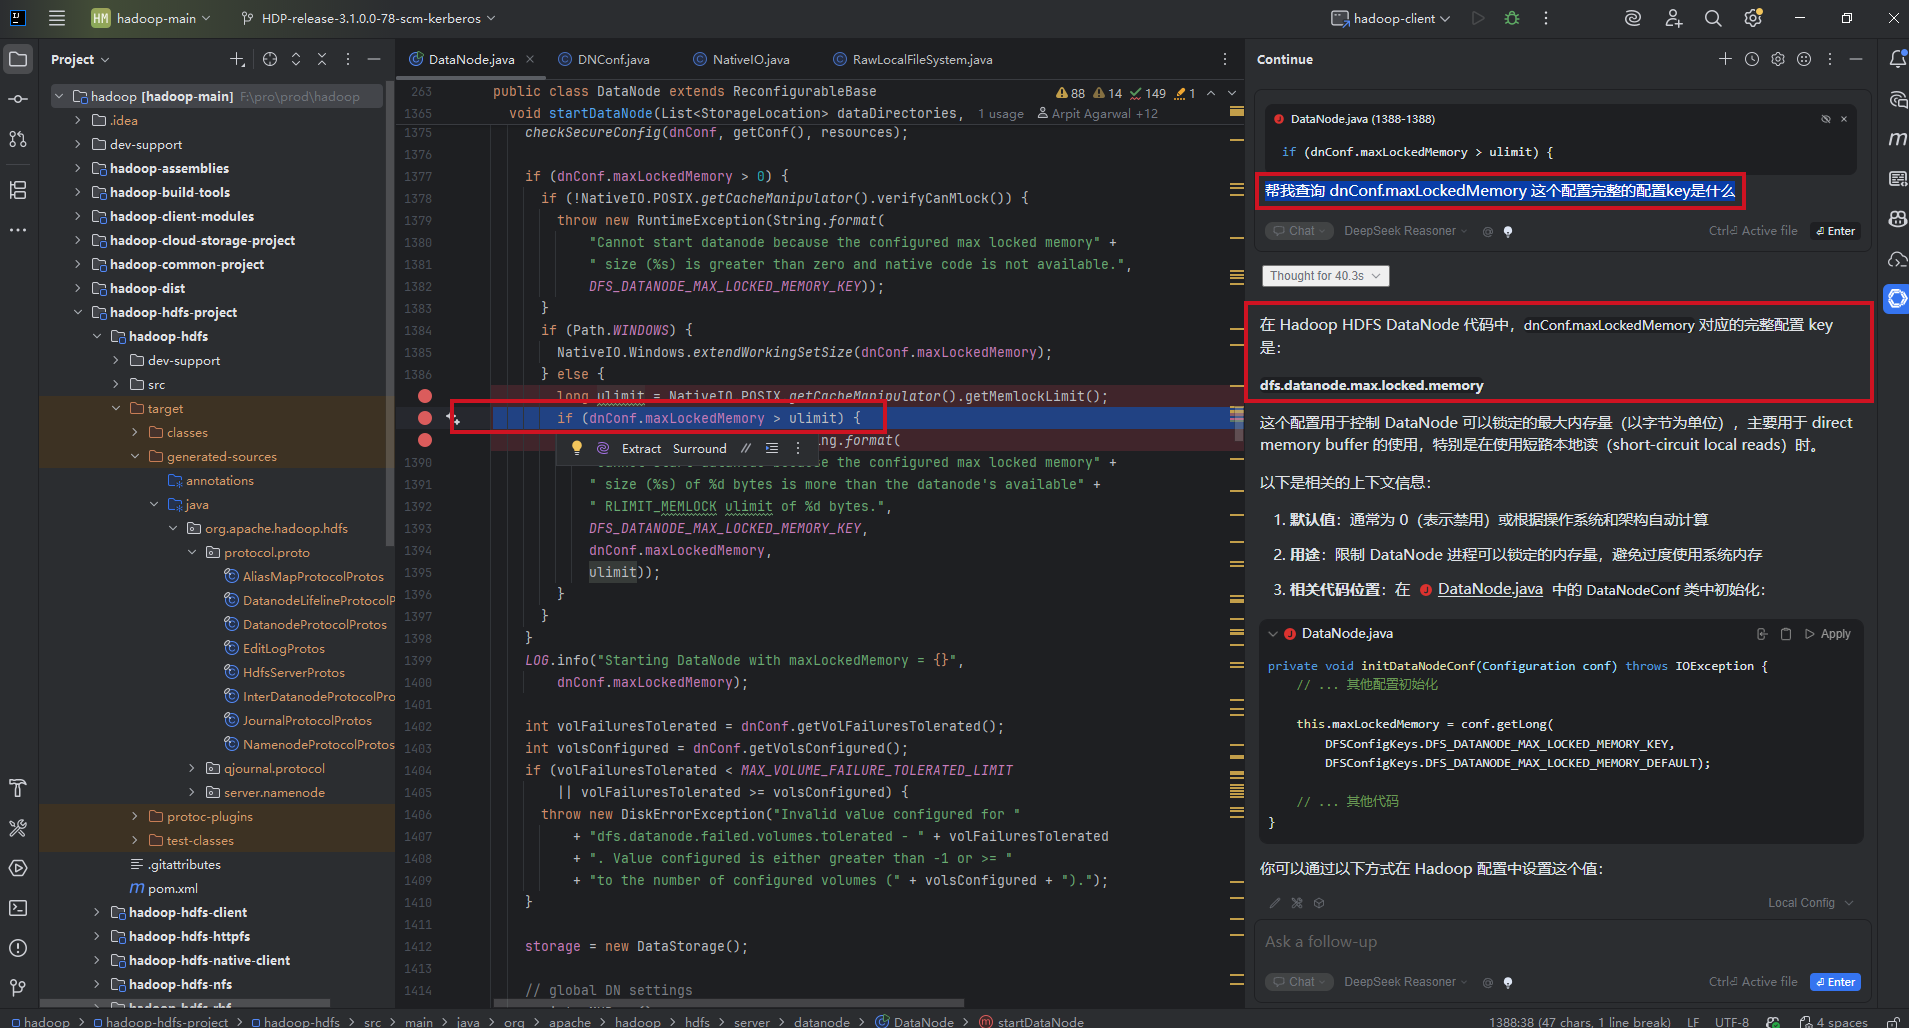Open Continue chat history clock icon

coord(1752,59)
